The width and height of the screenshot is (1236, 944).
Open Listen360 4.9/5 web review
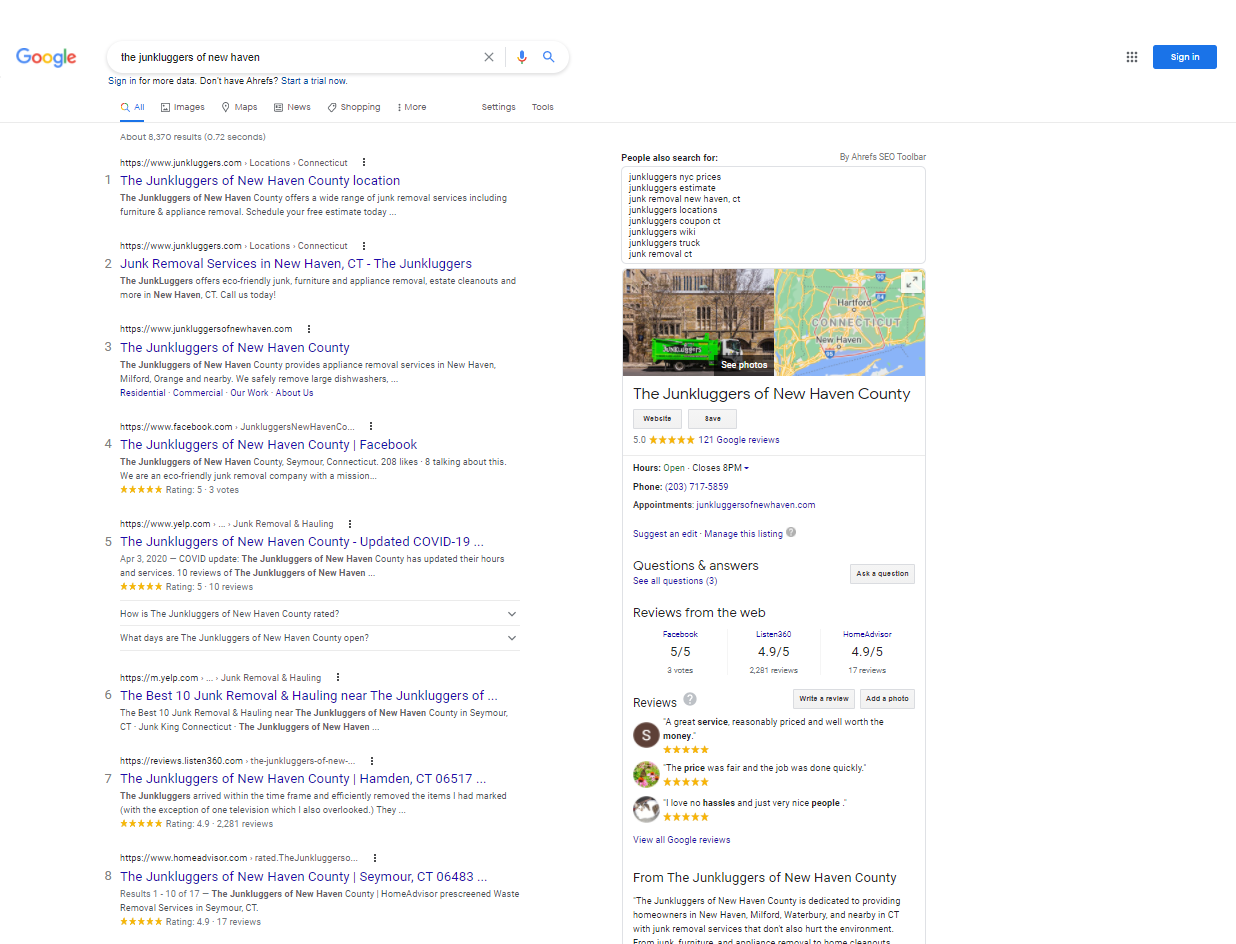774,634
